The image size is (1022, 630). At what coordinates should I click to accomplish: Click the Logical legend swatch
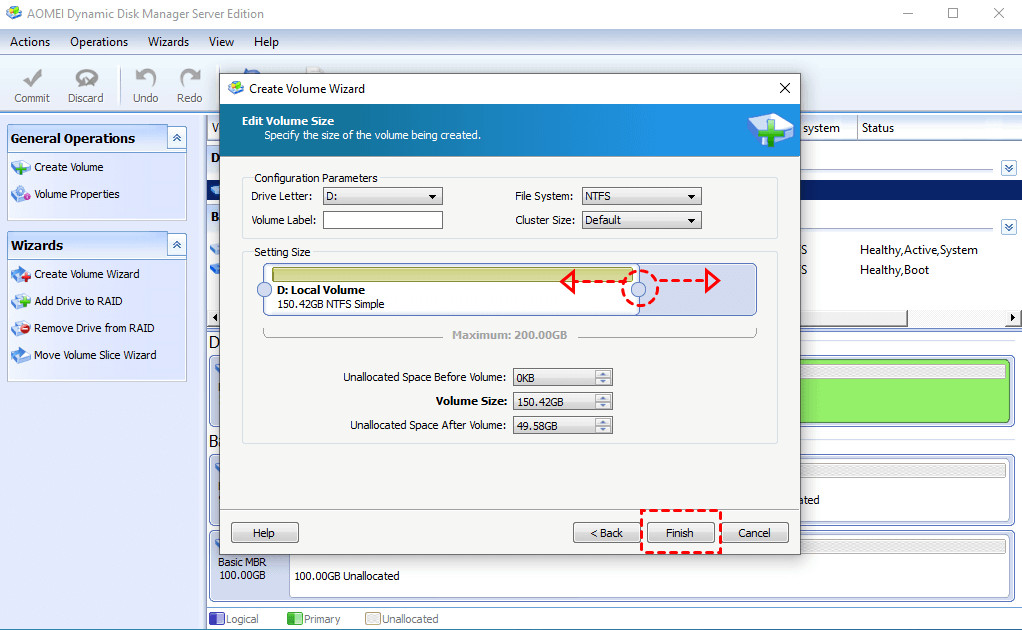tap(217, 619)
